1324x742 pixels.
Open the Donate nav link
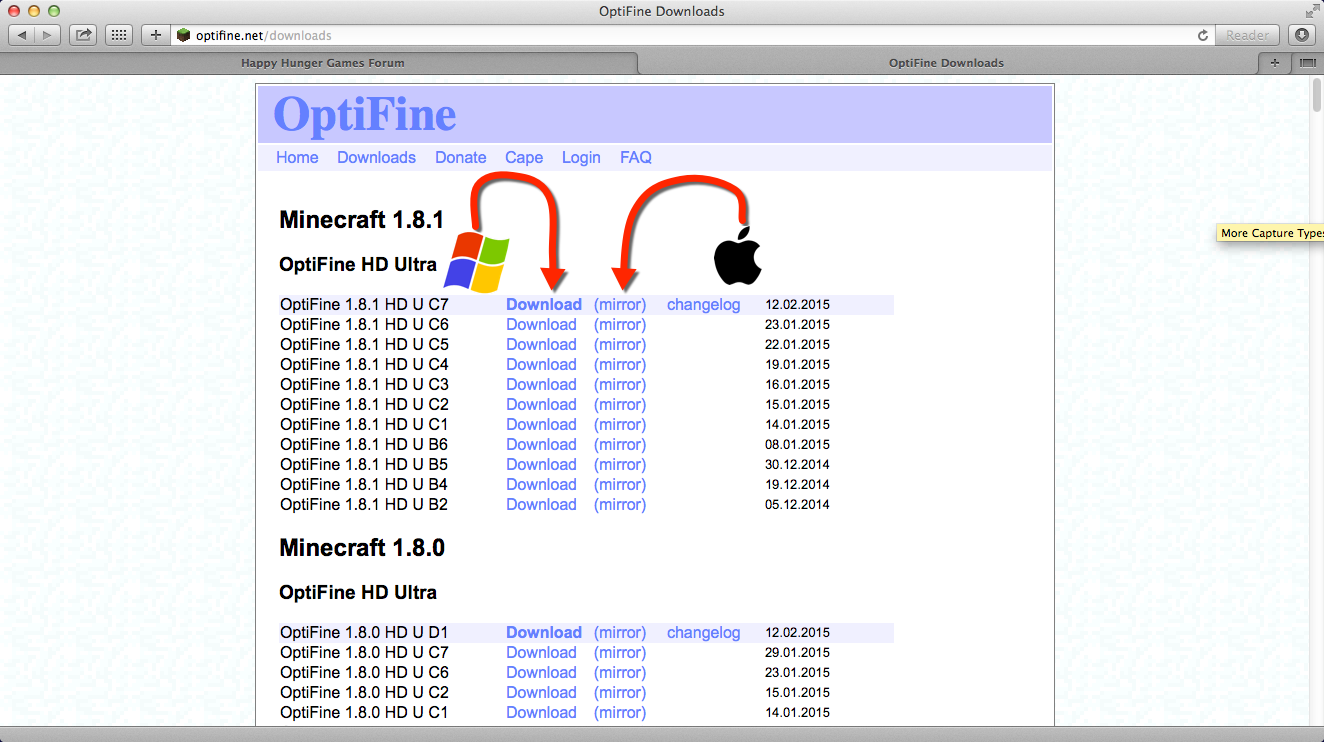461,158
